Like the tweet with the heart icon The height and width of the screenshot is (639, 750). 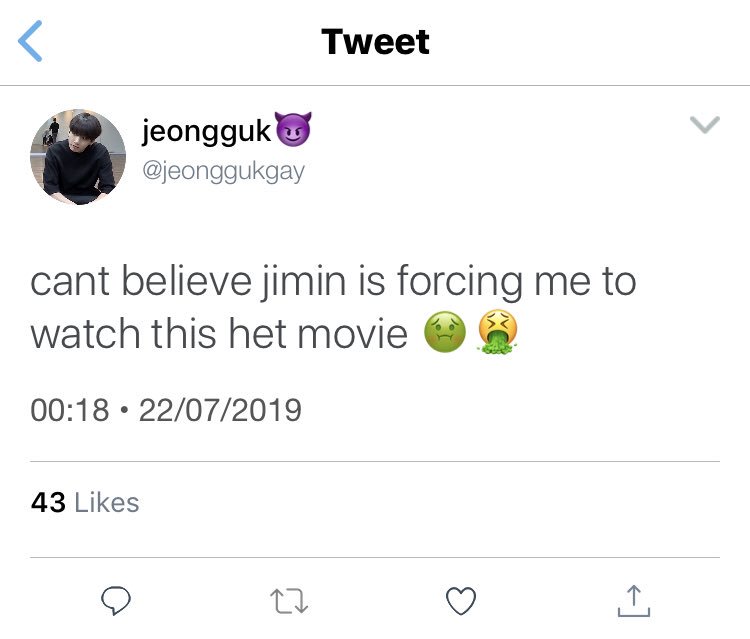[461, 600]
